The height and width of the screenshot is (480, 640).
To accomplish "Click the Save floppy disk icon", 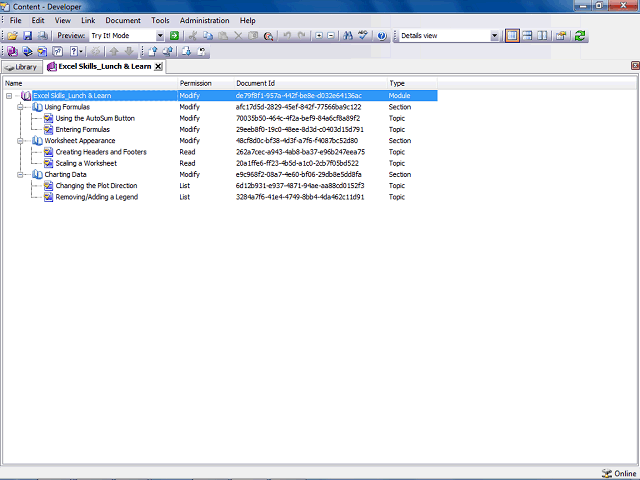I will pos(27,36).
